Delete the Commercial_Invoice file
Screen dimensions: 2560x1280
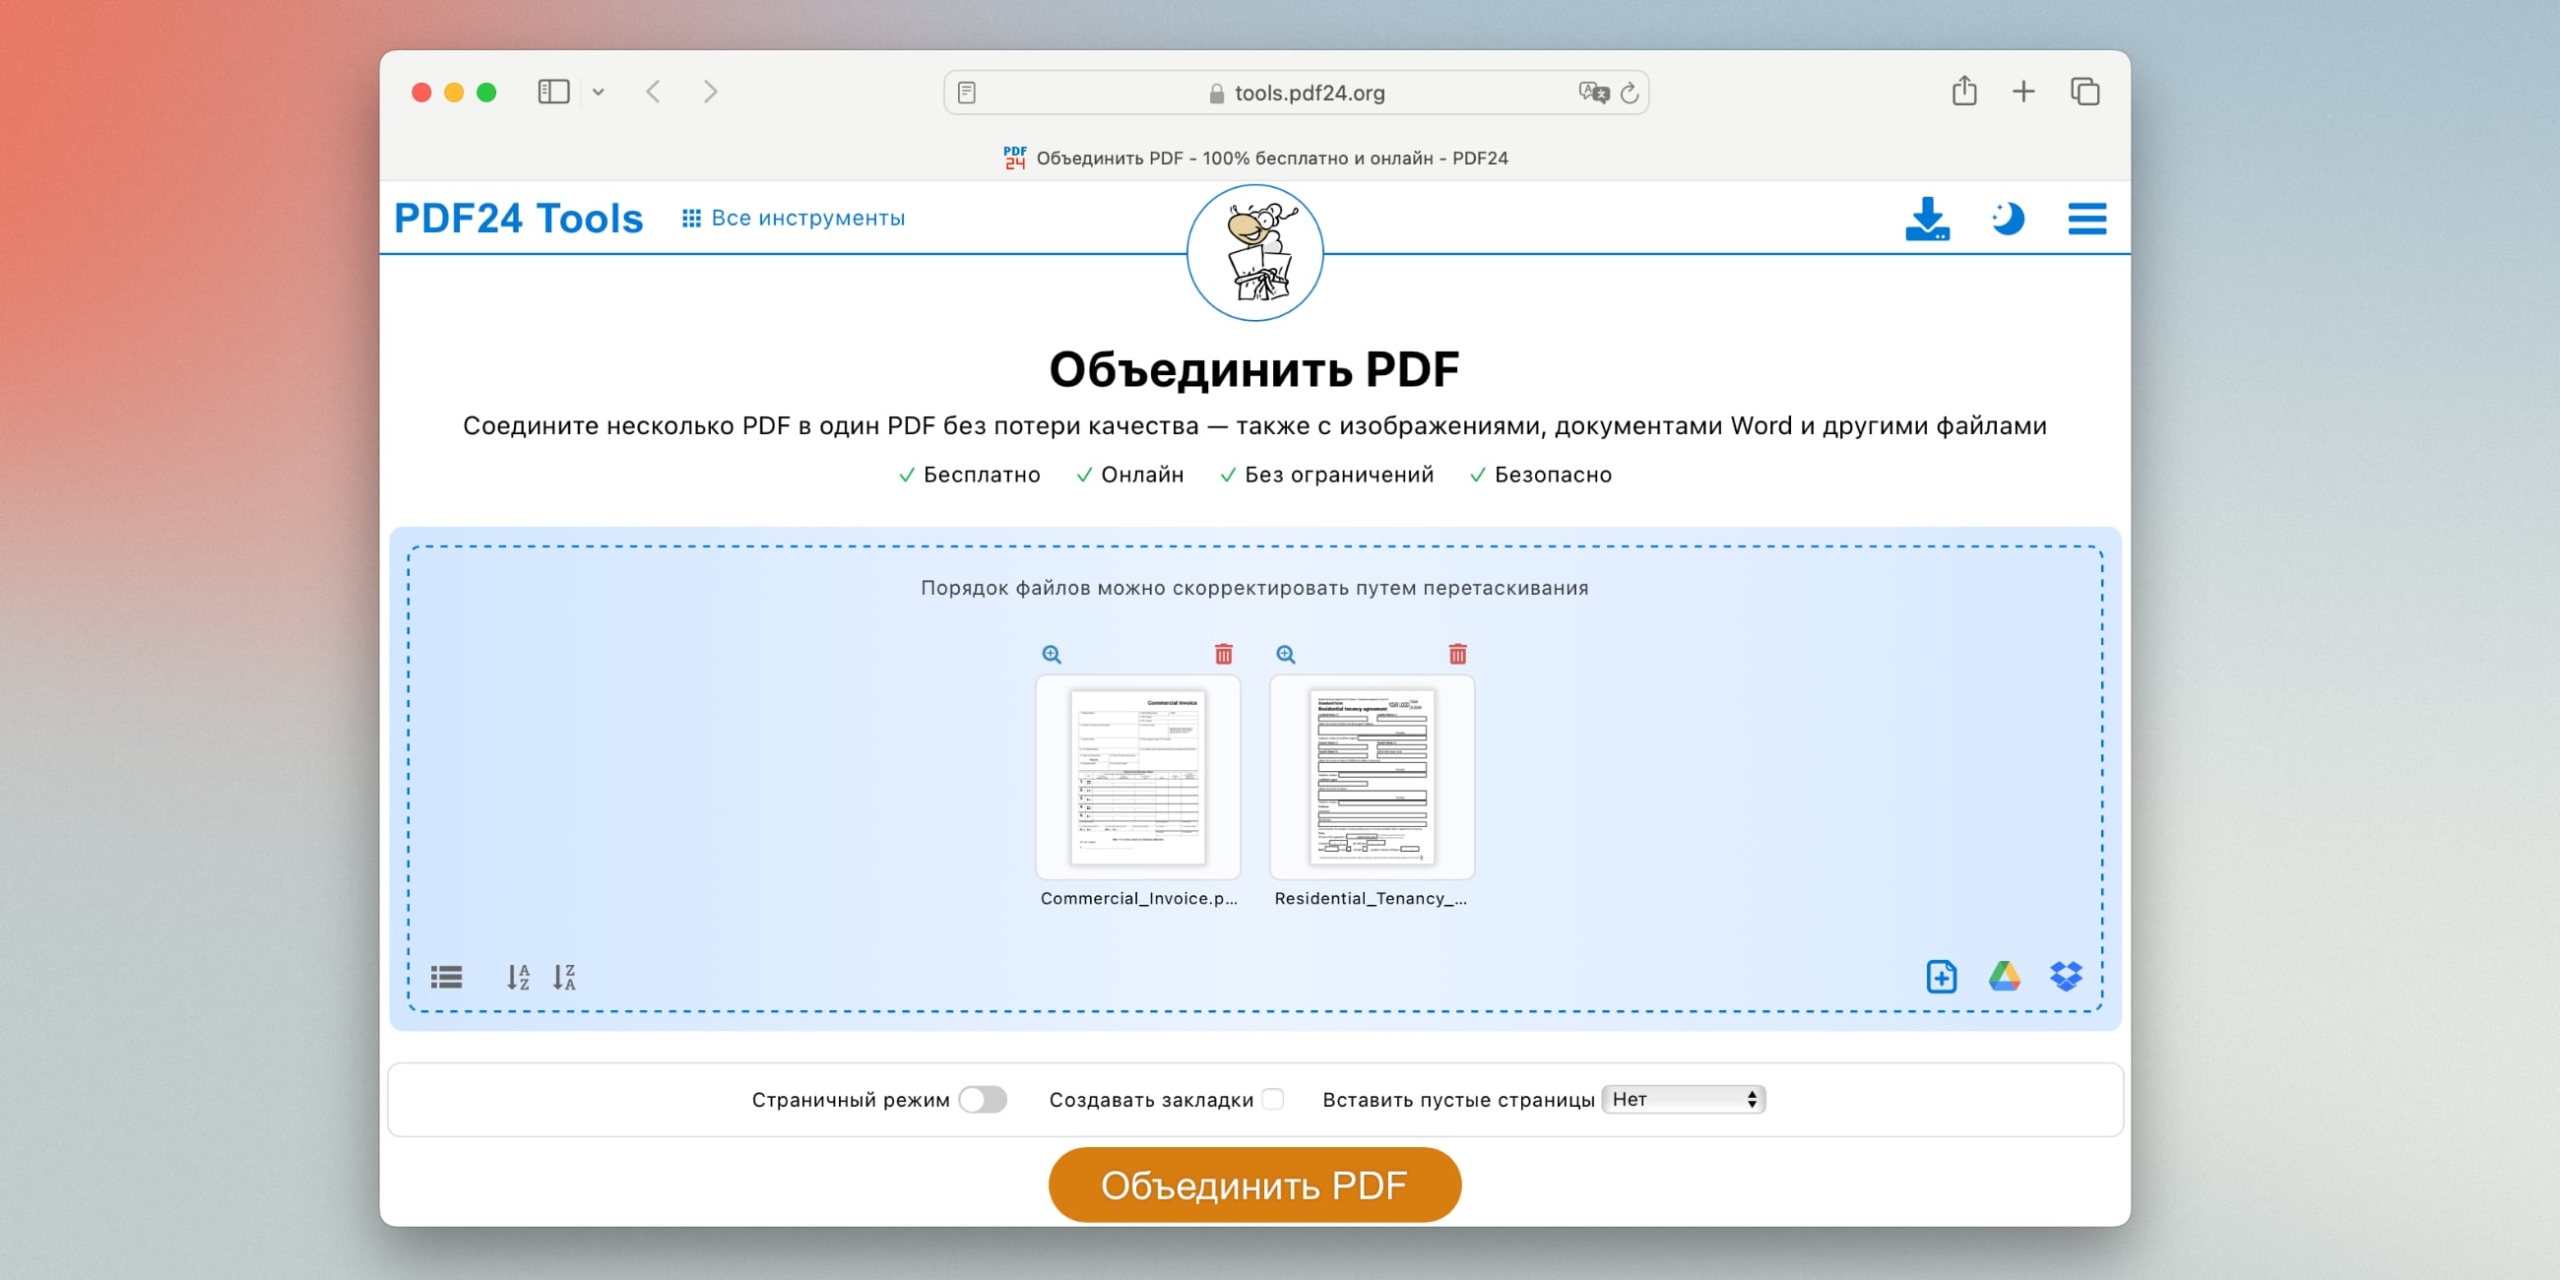click(1223, 654)
